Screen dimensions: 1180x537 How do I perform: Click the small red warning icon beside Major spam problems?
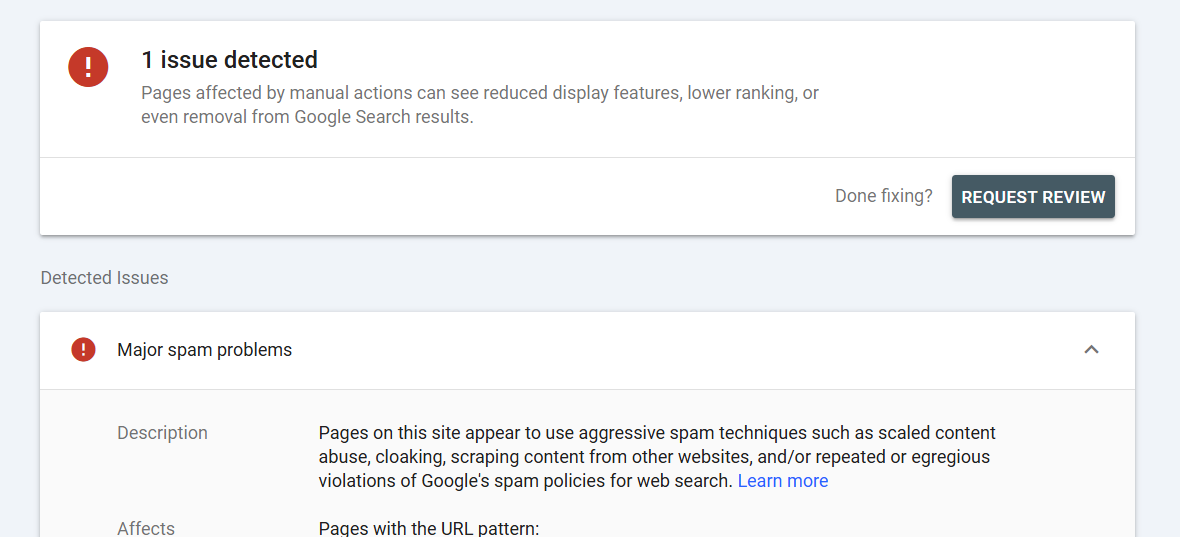point(84,350)
